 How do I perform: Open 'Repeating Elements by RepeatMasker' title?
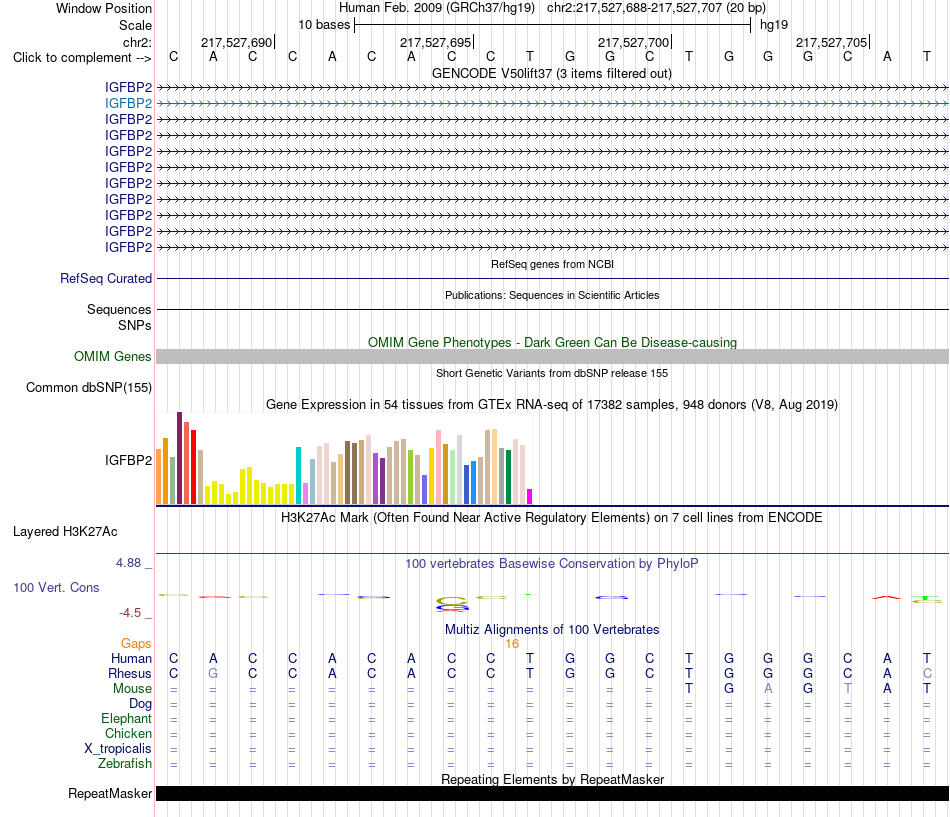tap(552, 779)
